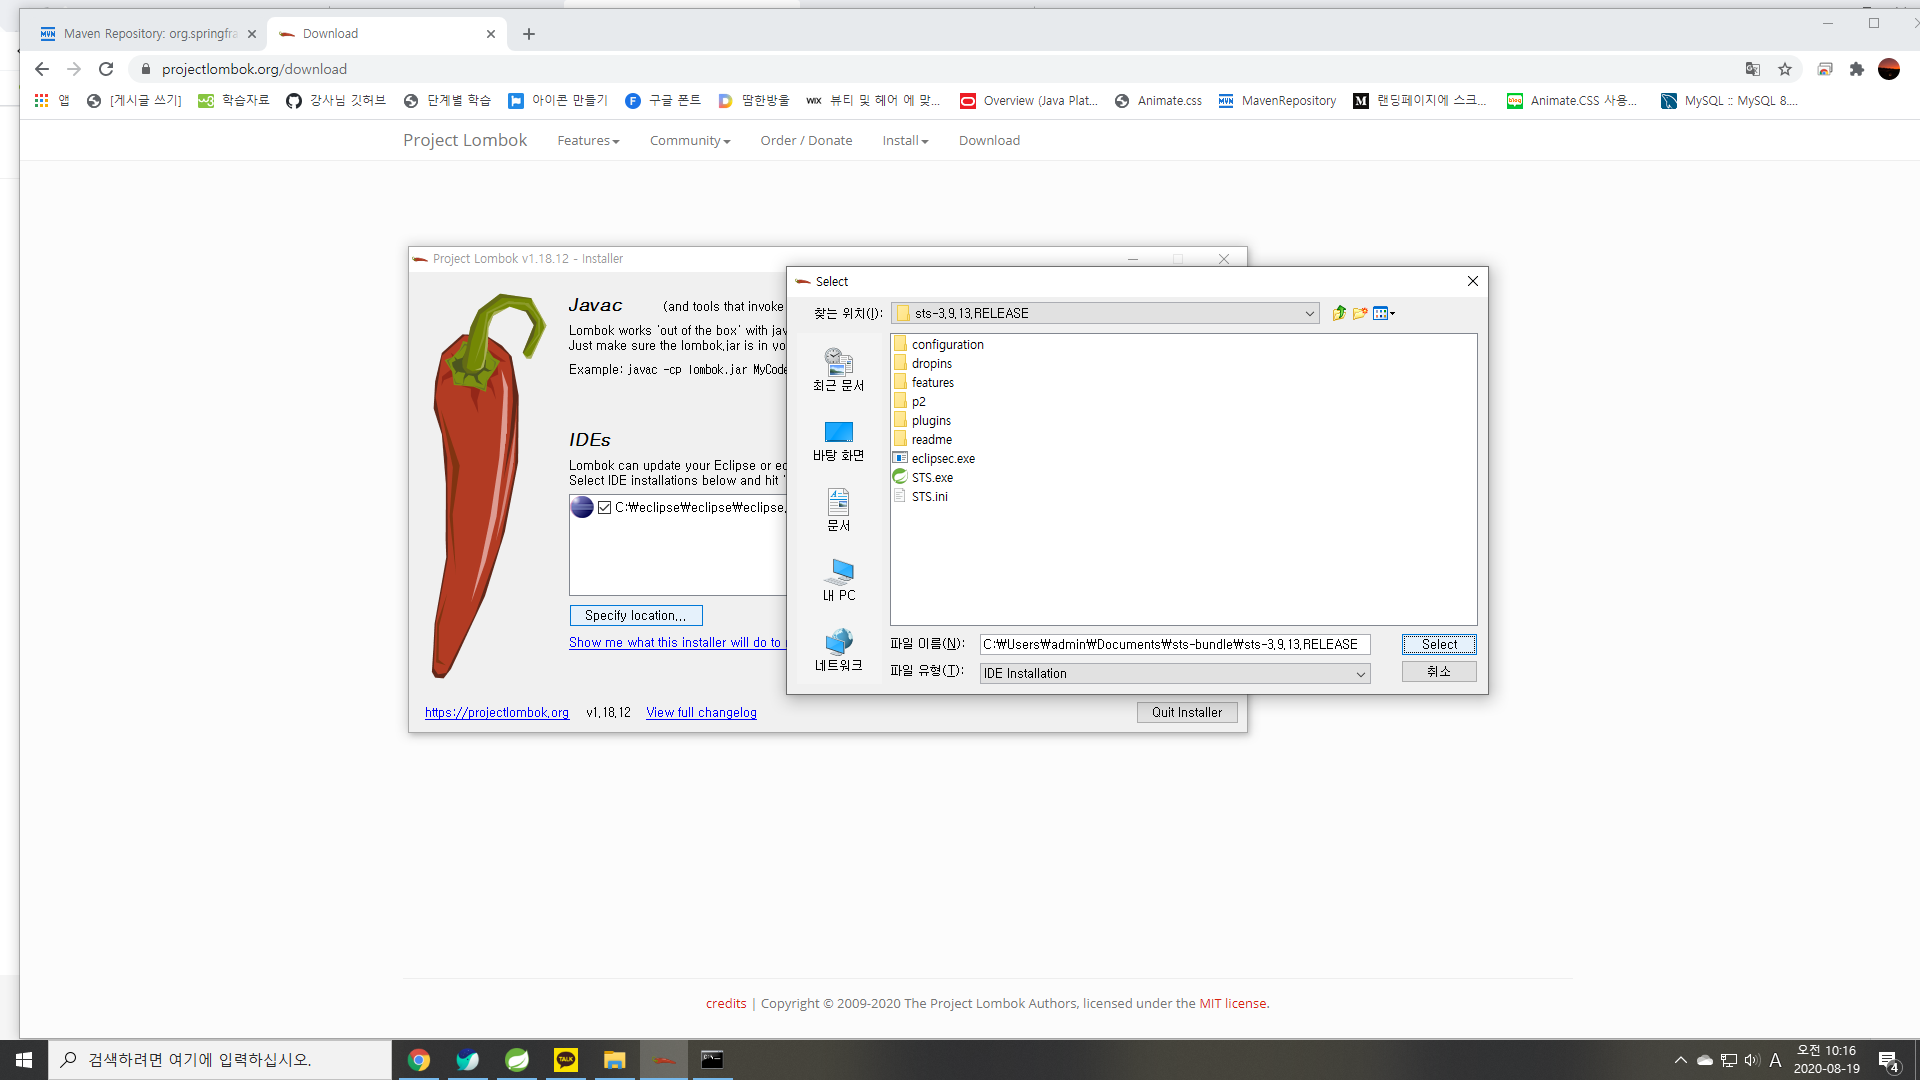Open the Community menu
The height and width of the screenshot is (1080, 1920).
click(x=690, y=140)
